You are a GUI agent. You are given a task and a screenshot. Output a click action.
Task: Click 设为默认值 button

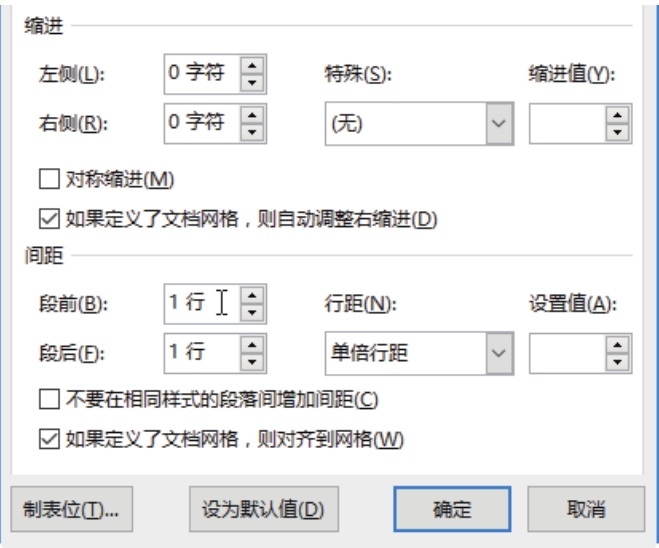click(x=264, y=509)
